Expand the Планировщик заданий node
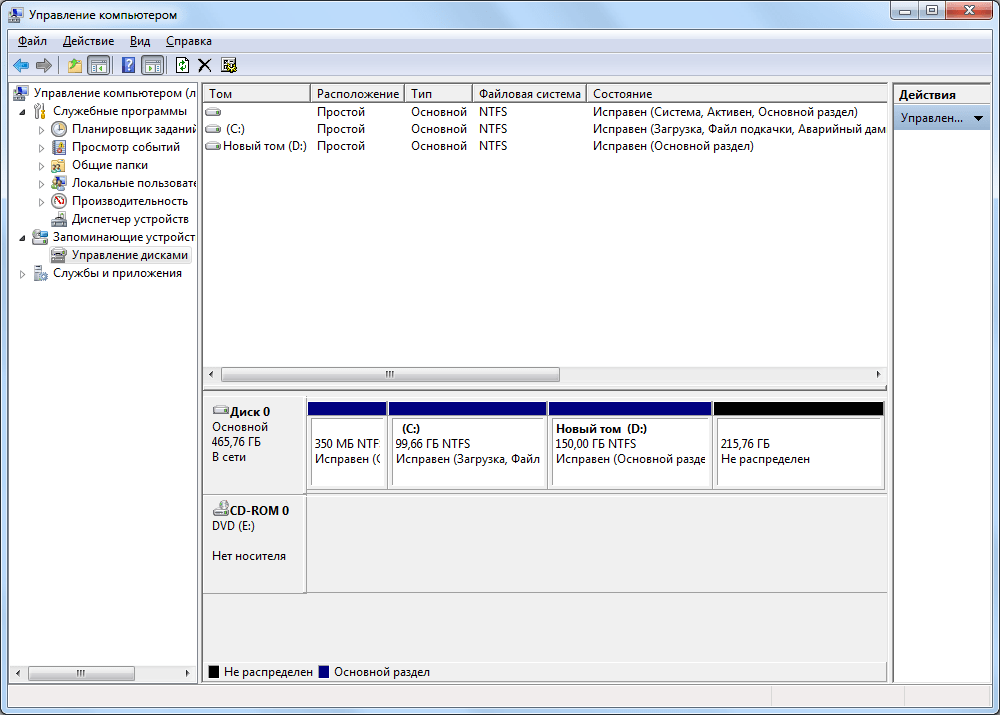The width and height of the screenshot is (1000, 715). tap(41, 130)
